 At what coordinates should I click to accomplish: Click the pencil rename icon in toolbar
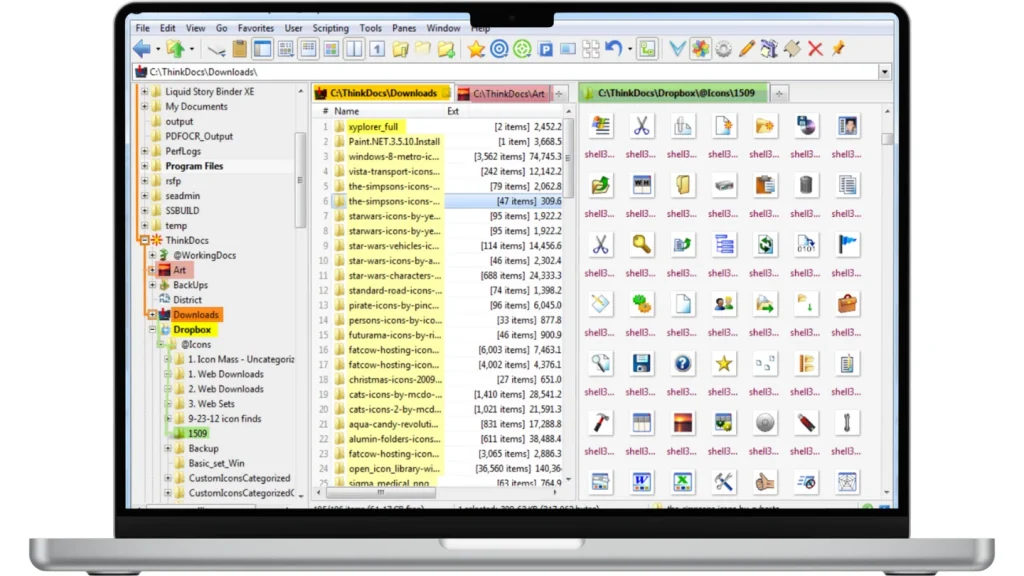tap(746, 49)
